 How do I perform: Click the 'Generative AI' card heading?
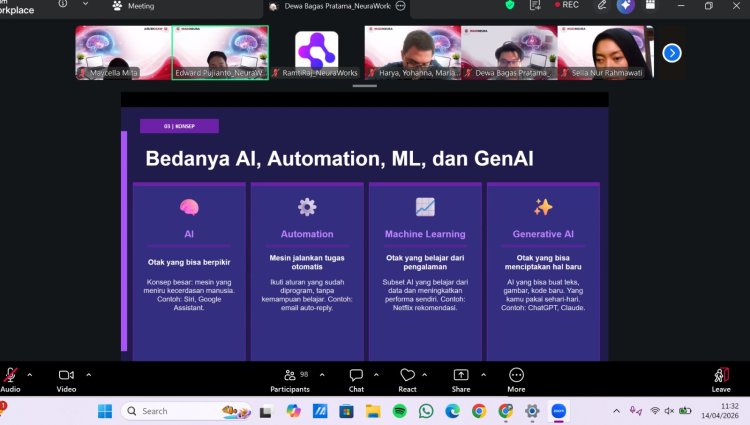tap(543, 234)
